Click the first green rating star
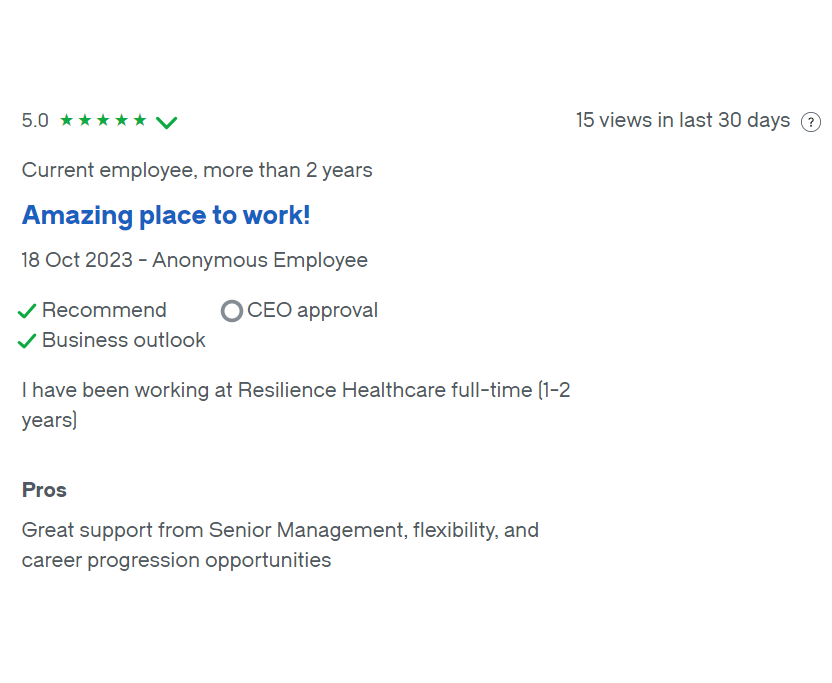The image size is (832, 683). tap(67, 120)
